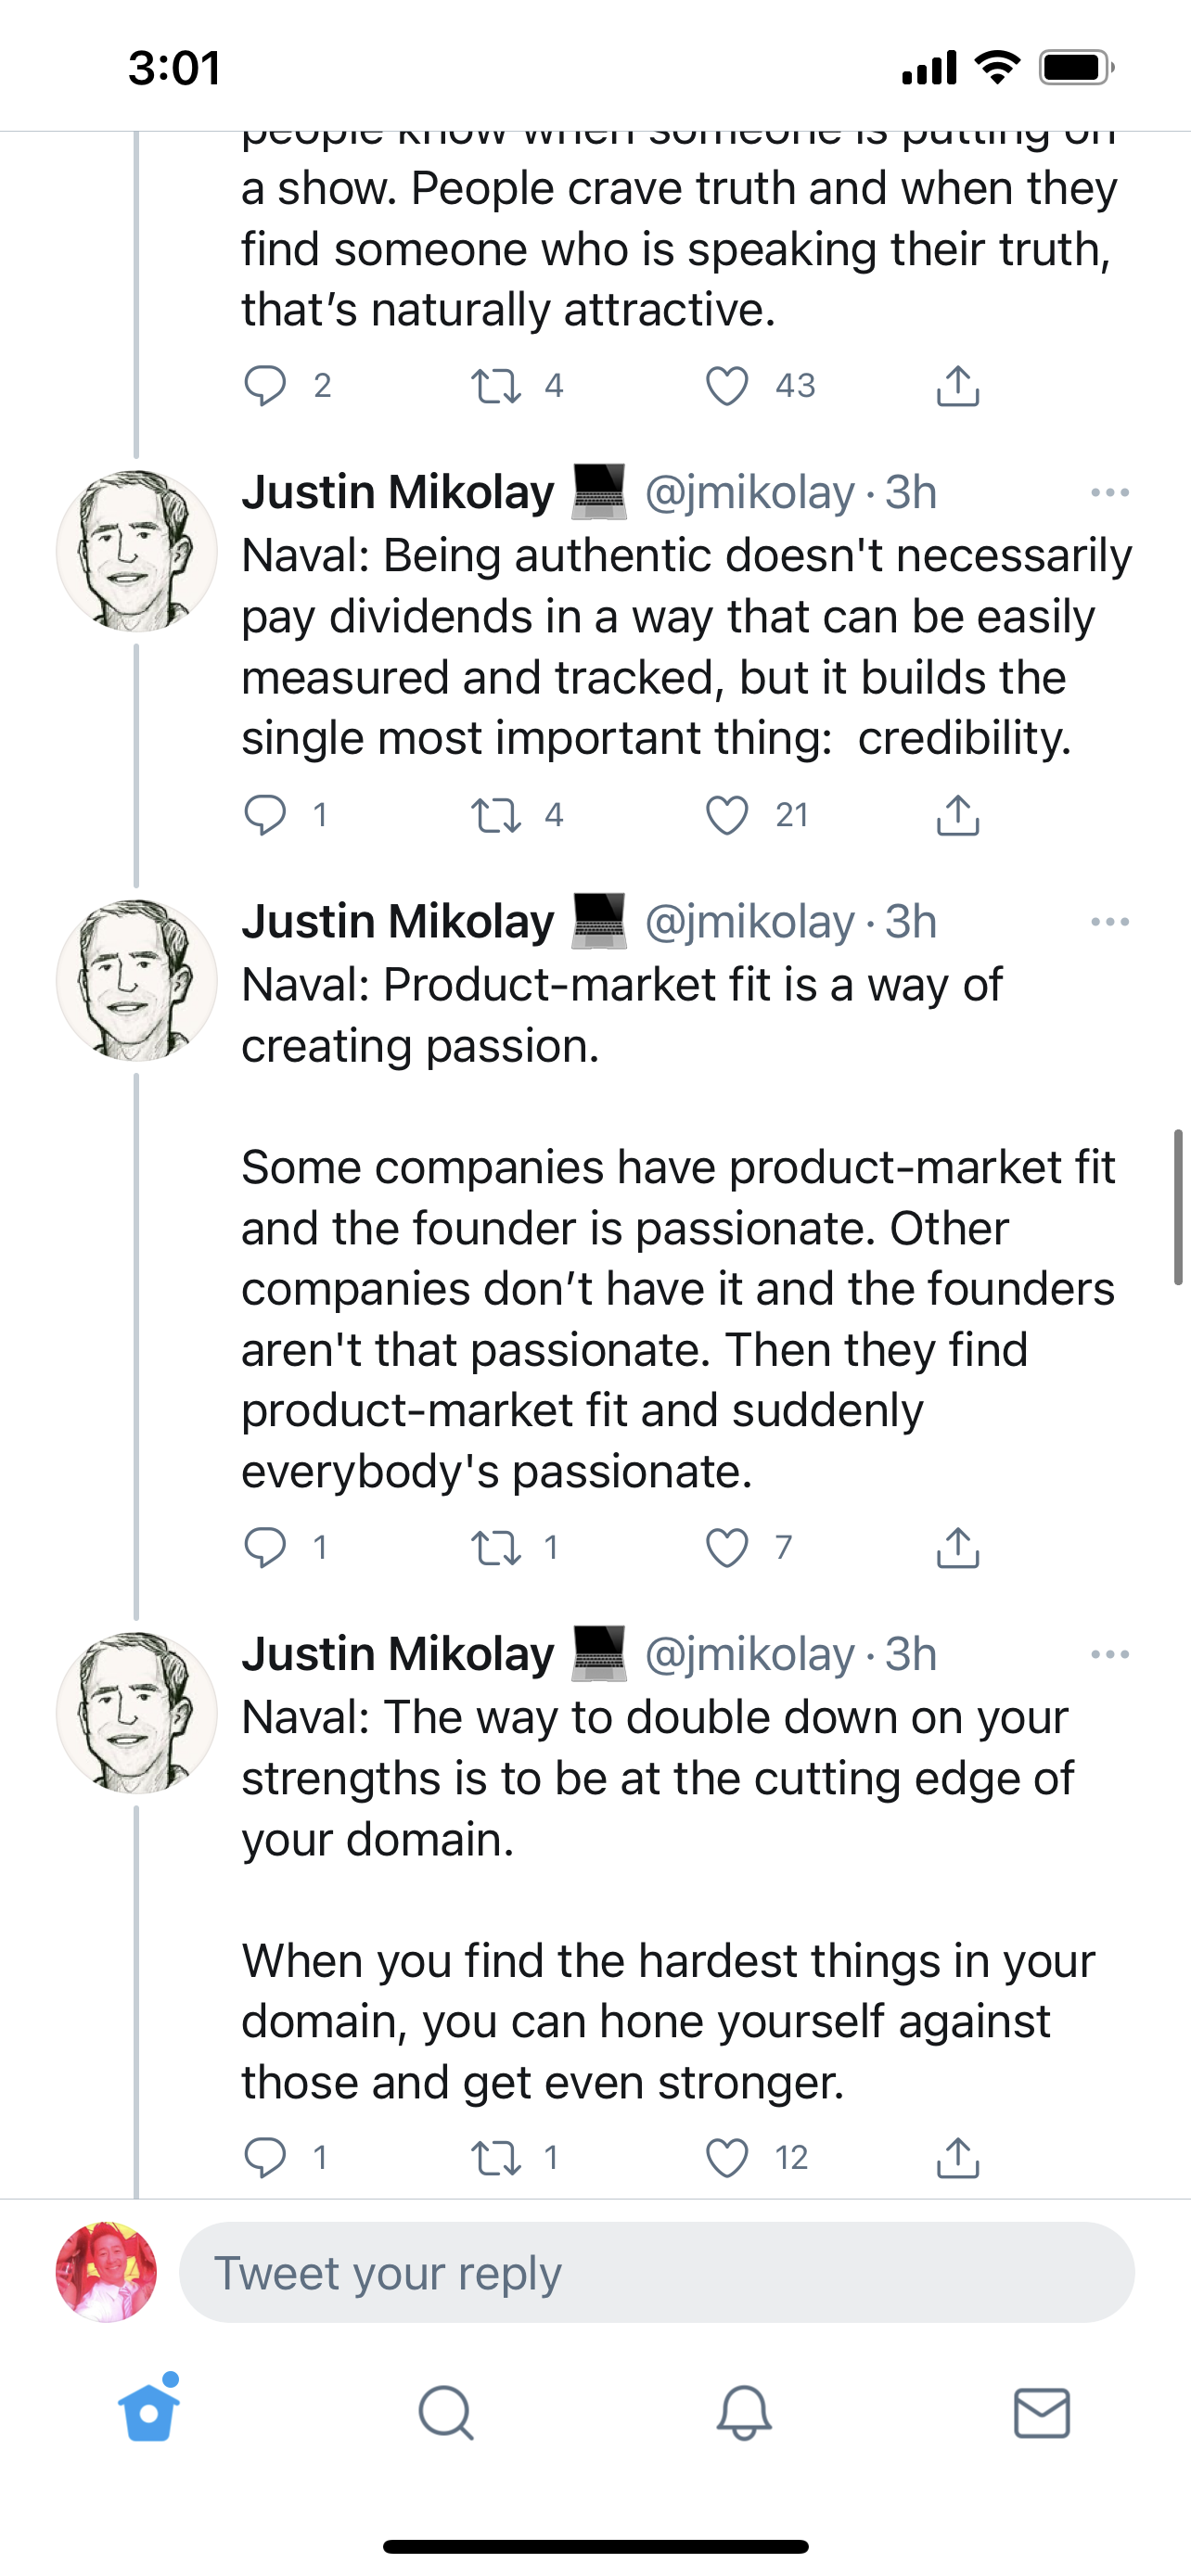The width and height of the screenshot is (1191, 2576).
Task: Share the product-market fit tweet
Action: tap(957, 1547)
